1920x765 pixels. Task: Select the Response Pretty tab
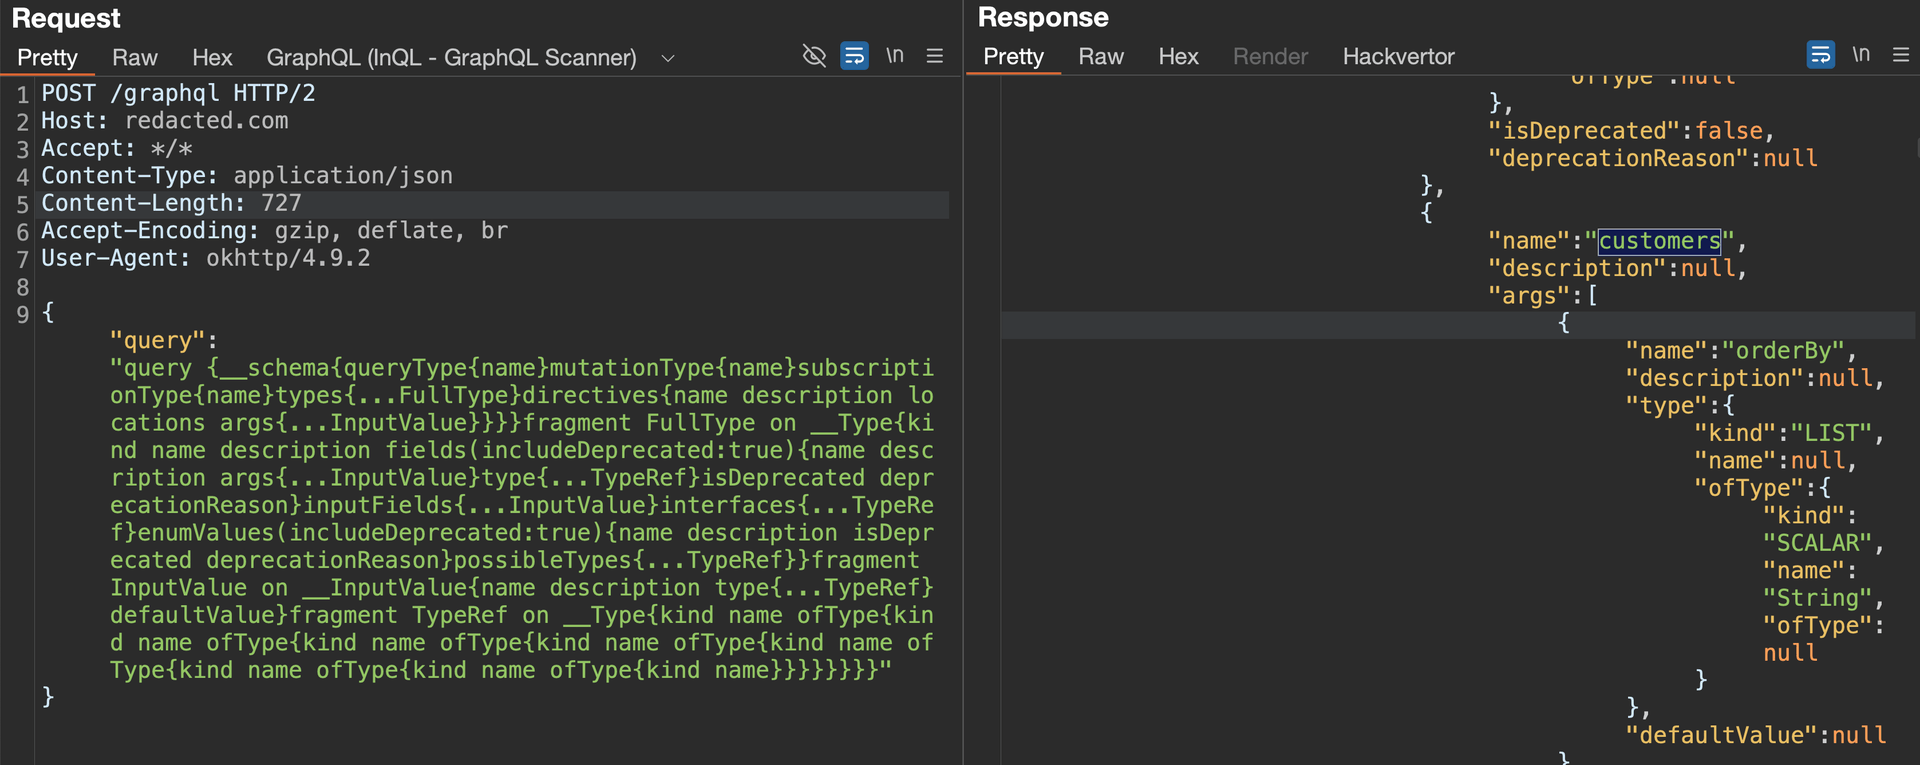click(1013, 57)
